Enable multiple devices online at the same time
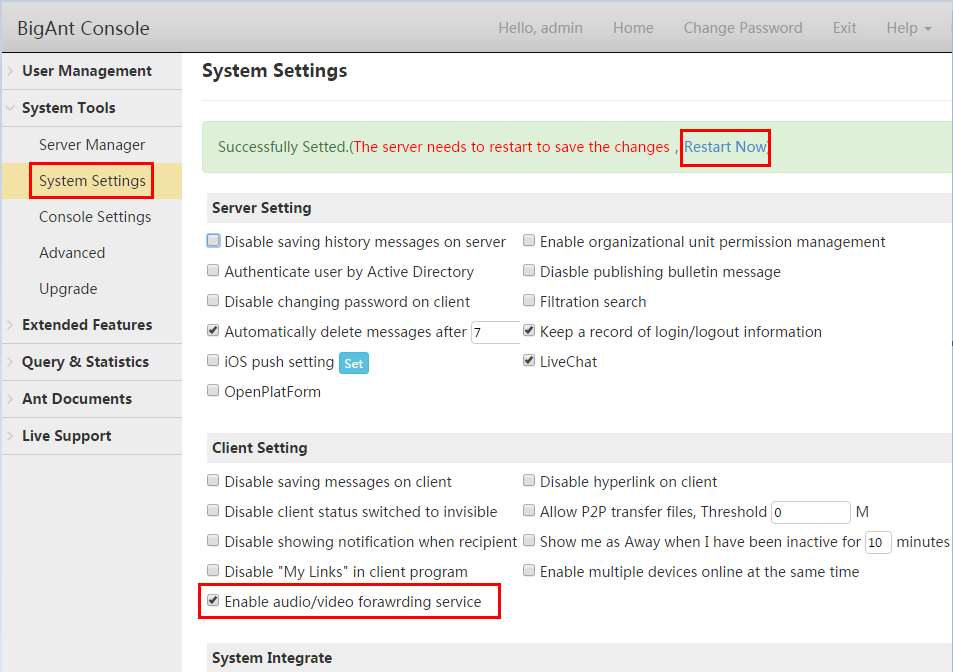953x672 pixels. [529, 571]
